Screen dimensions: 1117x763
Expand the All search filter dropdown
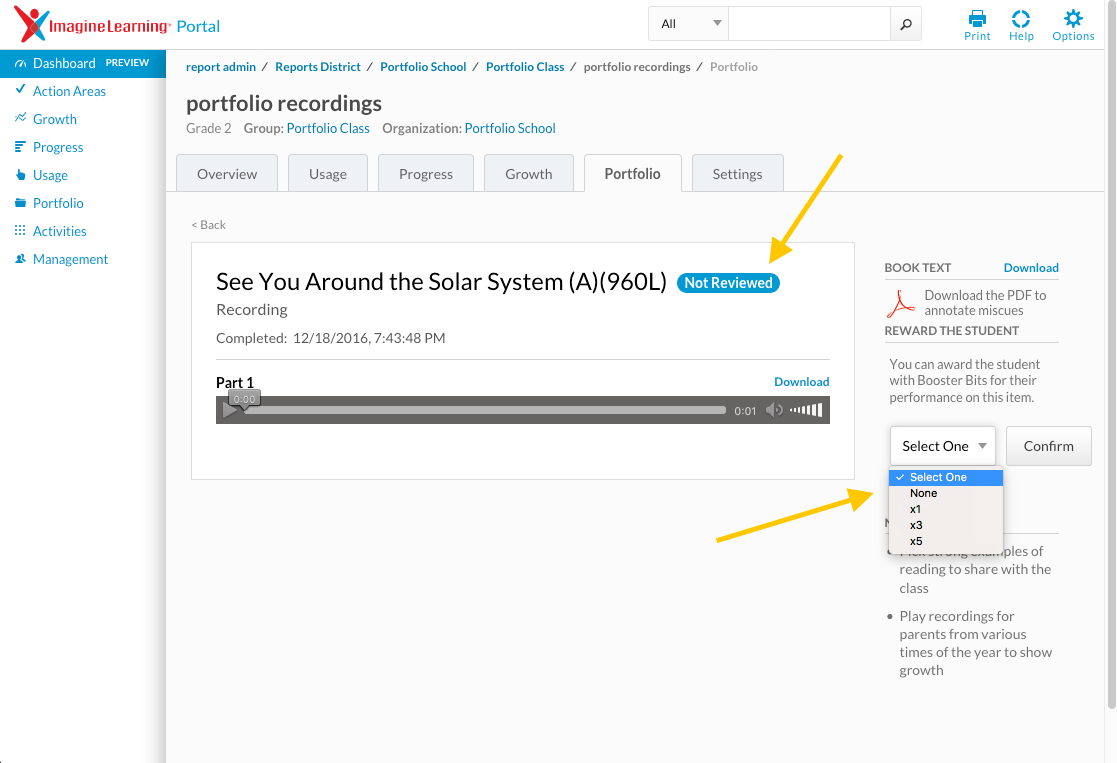tap(690, 24)
